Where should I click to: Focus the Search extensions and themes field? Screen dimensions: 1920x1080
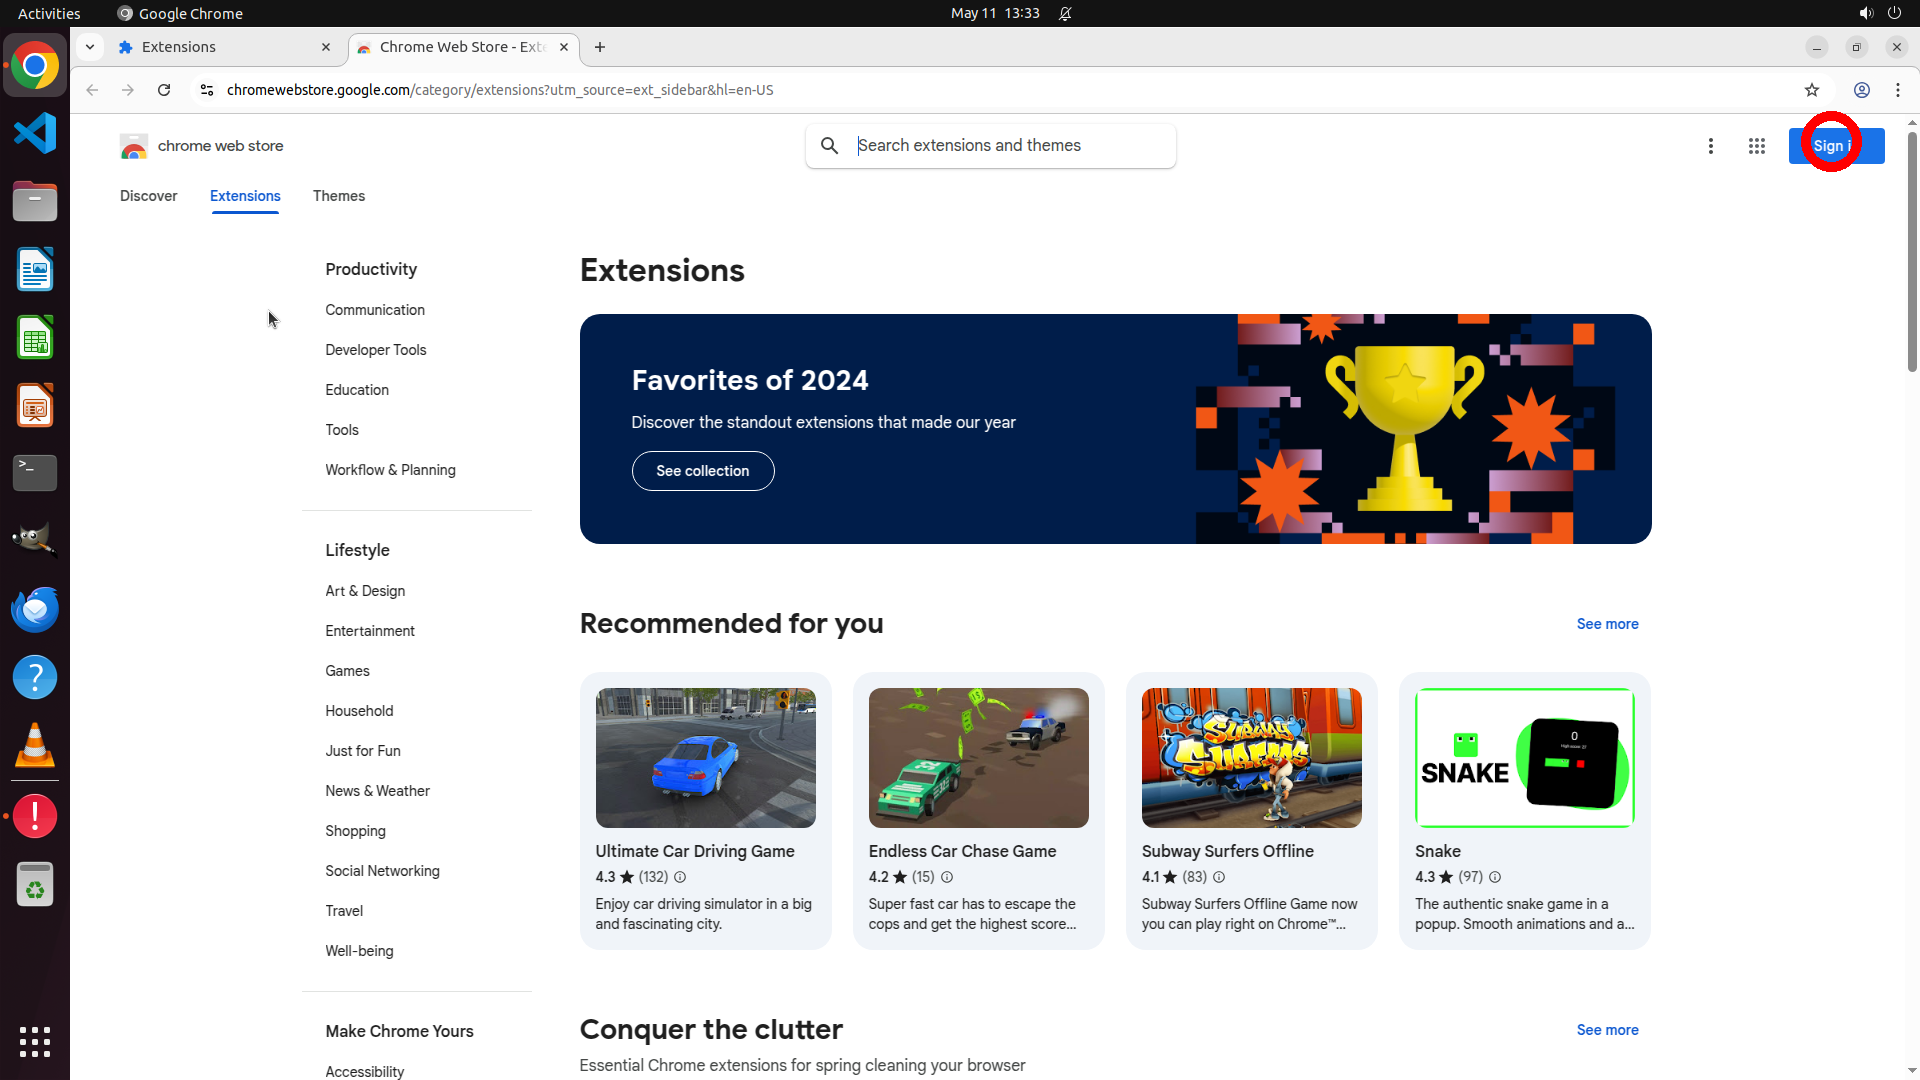tap(1010, 146)
